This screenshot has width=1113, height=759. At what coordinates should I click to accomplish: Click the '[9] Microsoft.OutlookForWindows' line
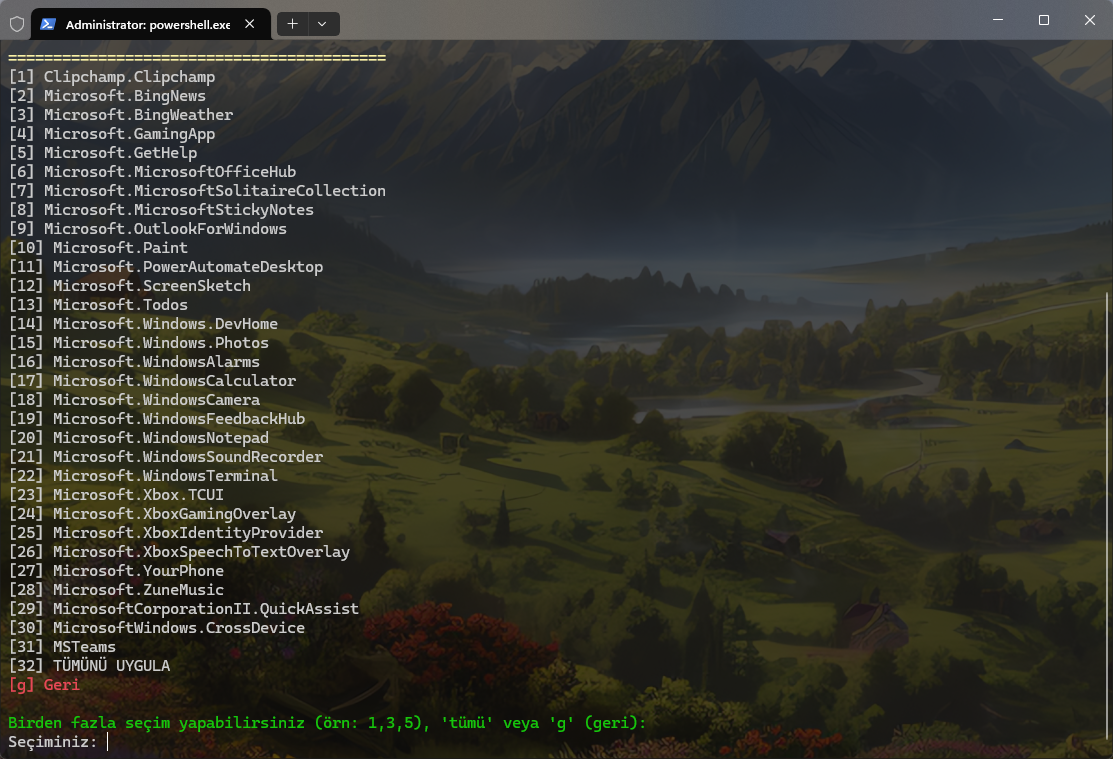pos(148,229)
